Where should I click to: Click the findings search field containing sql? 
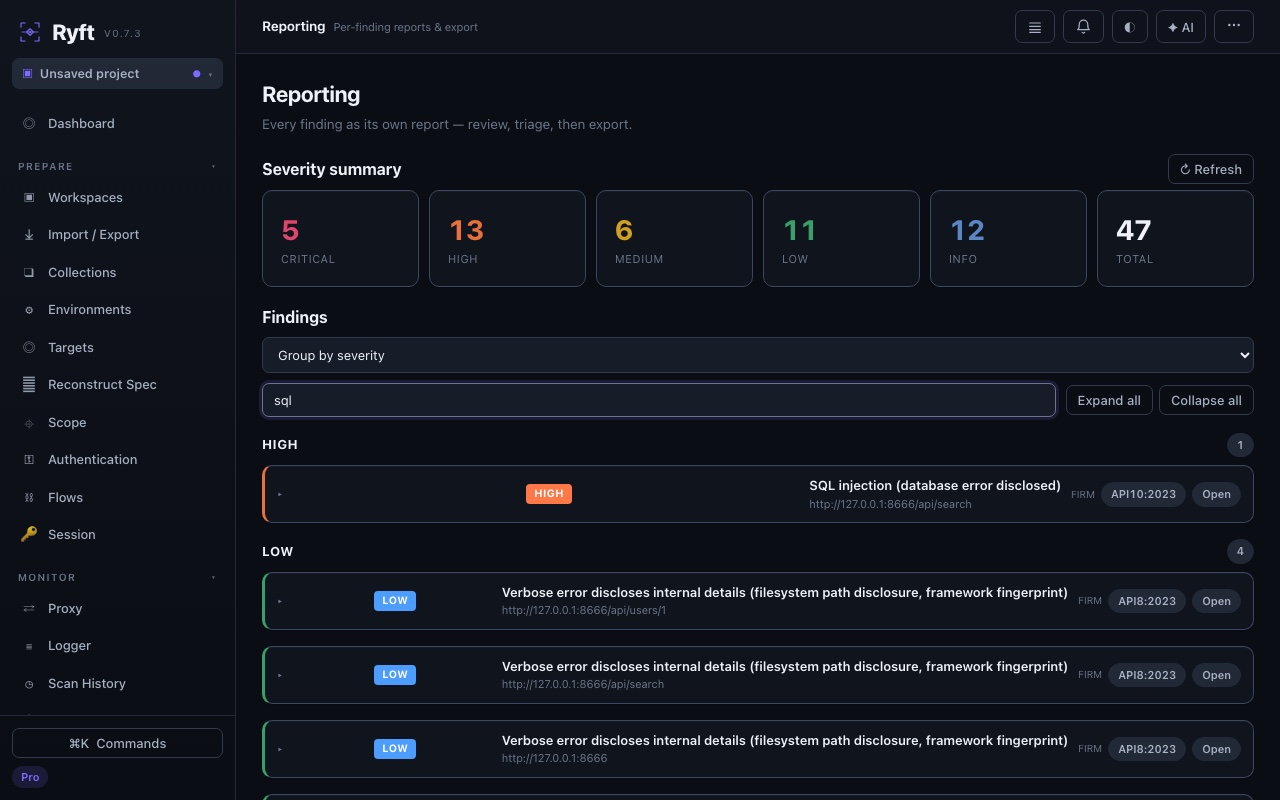(x=659, y=400)
